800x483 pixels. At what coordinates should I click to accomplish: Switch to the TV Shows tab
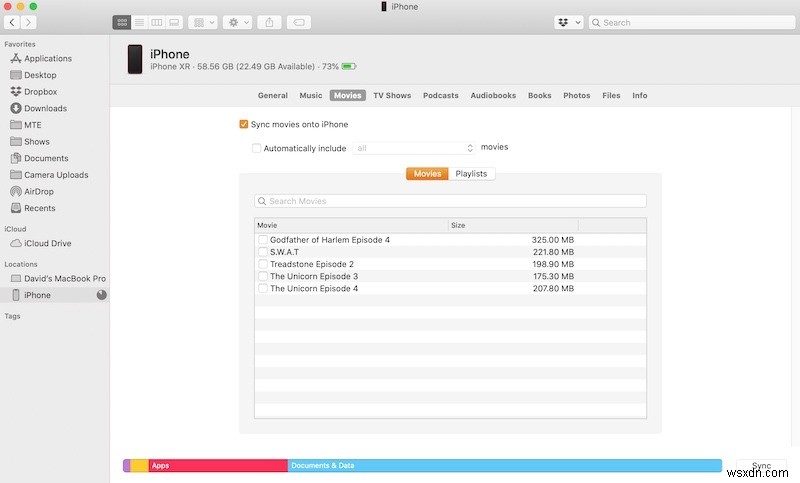(392, 95)
